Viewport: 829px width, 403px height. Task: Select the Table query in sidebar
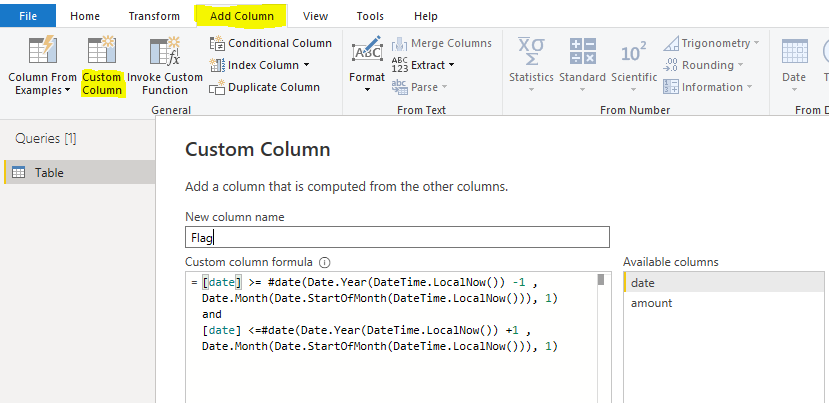[x=49, y=173]
